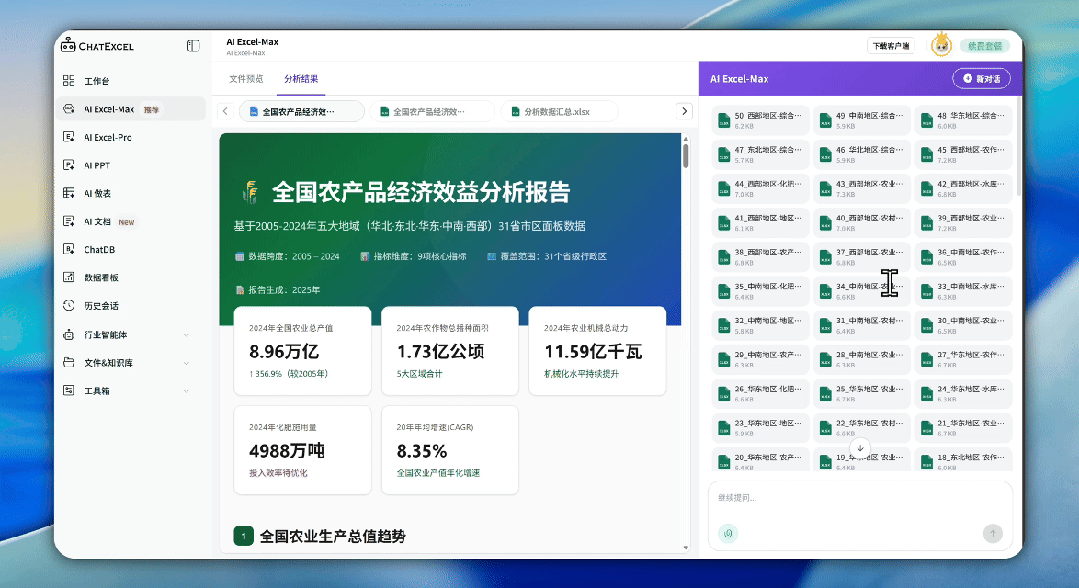Click the 全国农业生产总值趋势 section heading
This screenshot has height=588, width=1079.
[x=332, y=536]
